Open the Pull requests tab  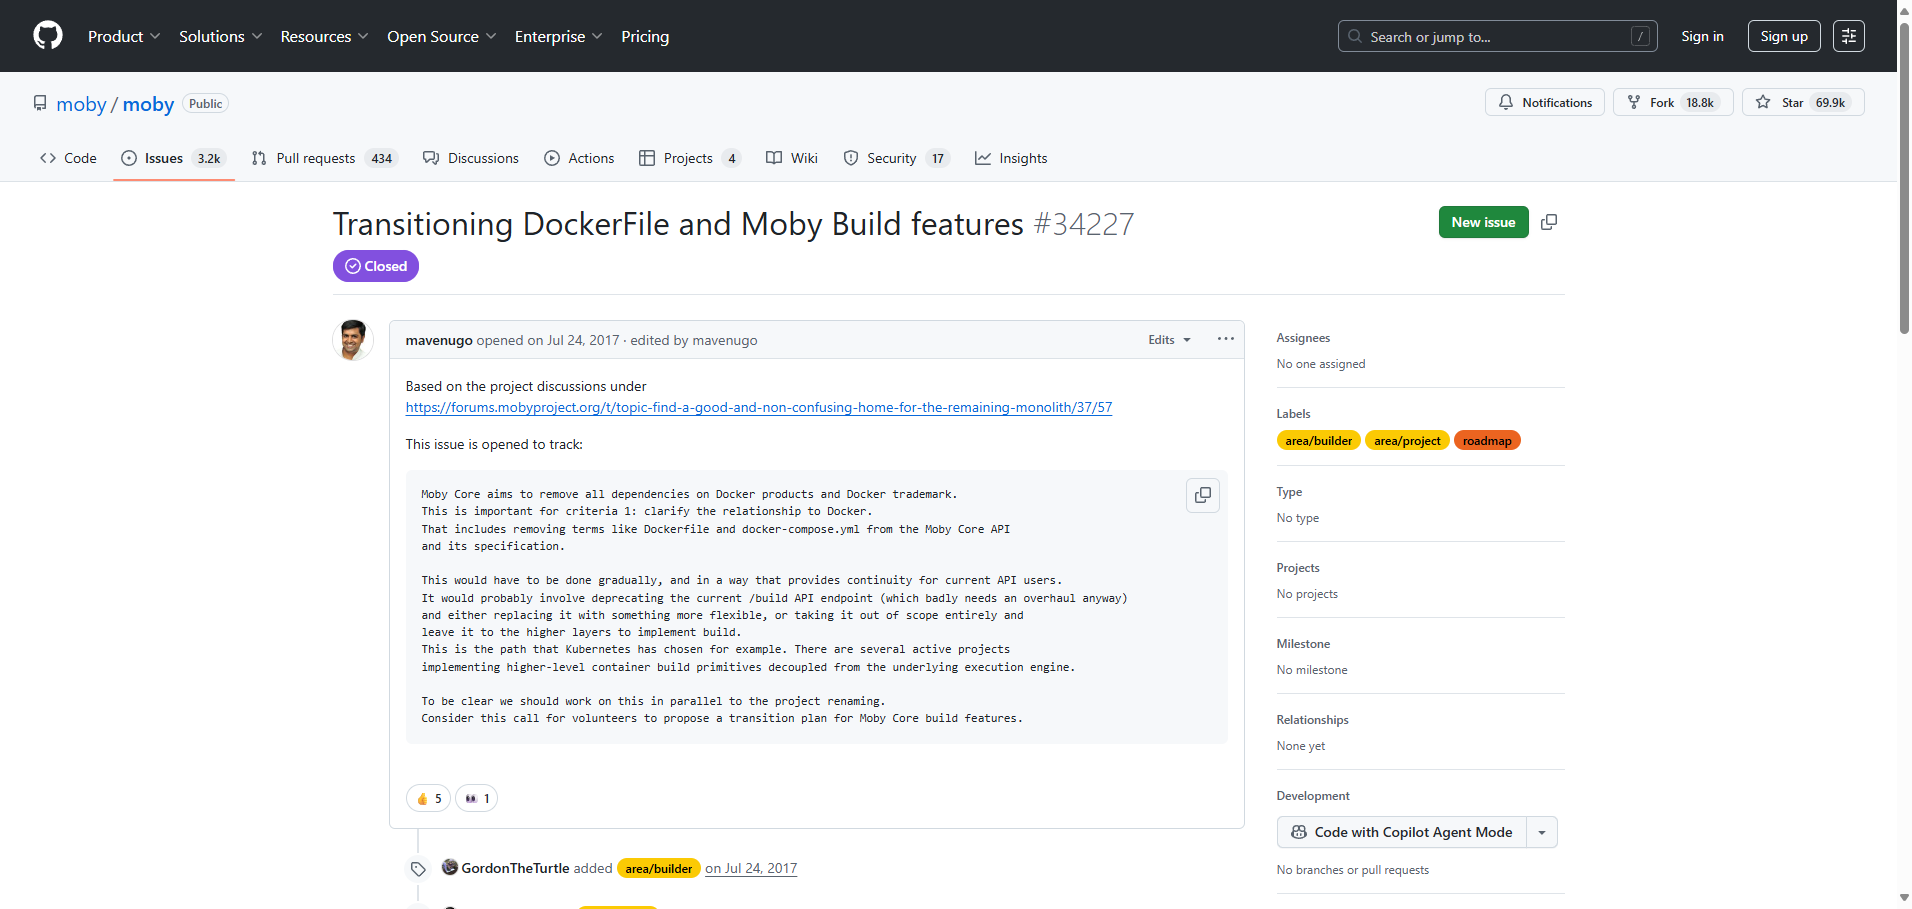coord(325,158)
